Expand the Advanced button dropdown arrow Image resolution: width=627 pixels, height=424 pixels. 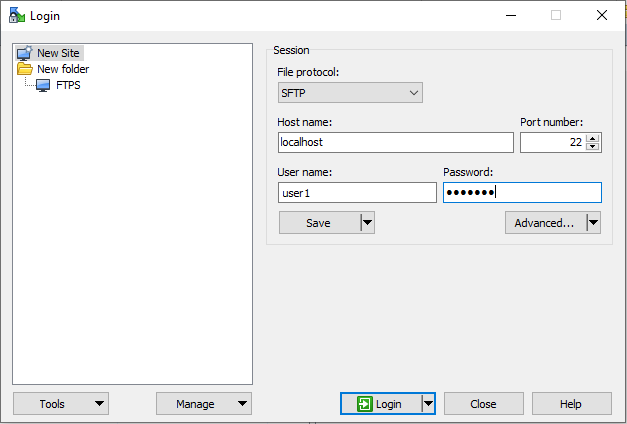[593, 223]
